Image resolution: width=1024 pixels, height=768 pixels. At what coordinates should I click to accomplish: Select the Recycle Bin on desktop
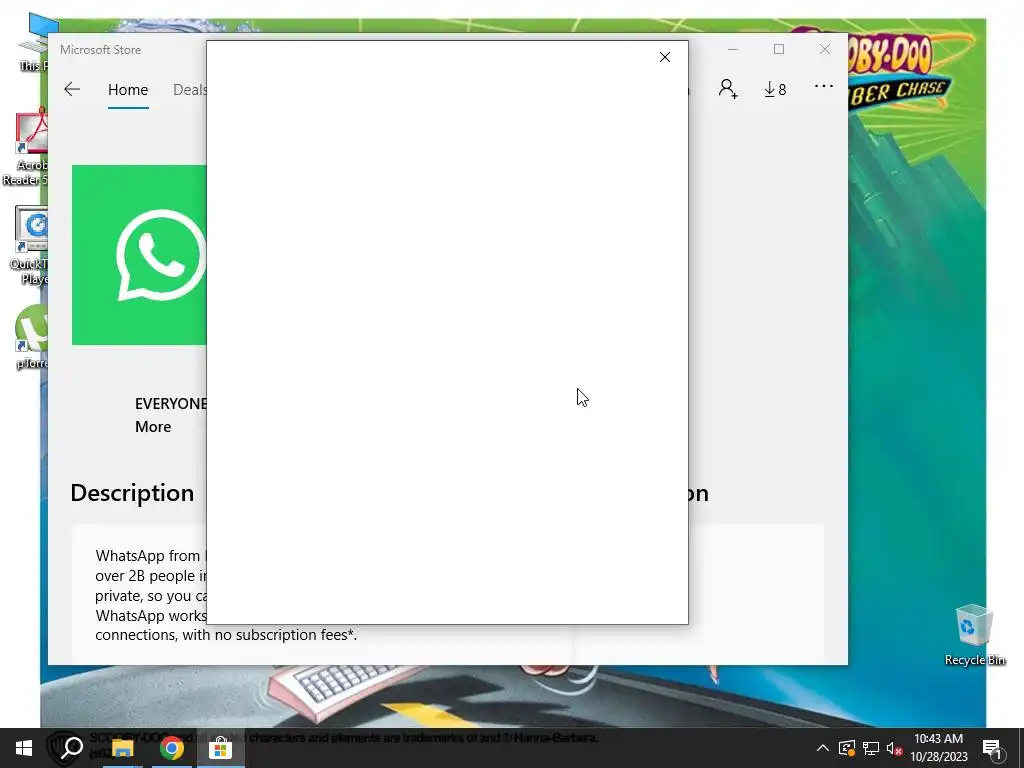974,635
